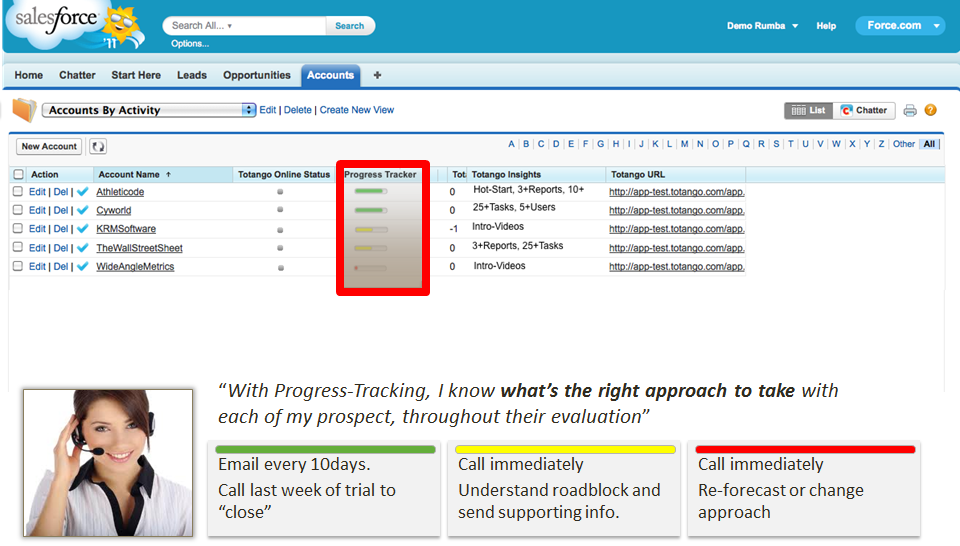The image size is (960, 546).
Task: Click WideAngleMetrics online status dot
Action: (x=281, y=267)
